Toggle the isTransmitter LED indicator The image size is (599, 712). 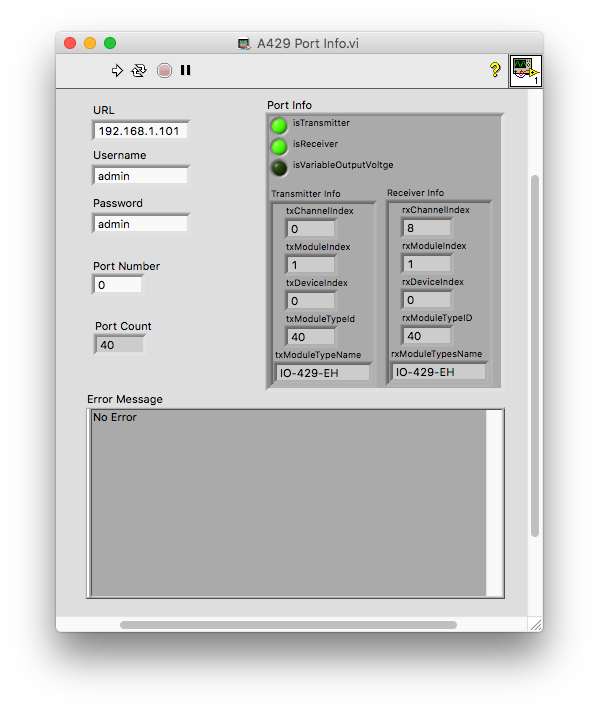click(x=279, y=125)
